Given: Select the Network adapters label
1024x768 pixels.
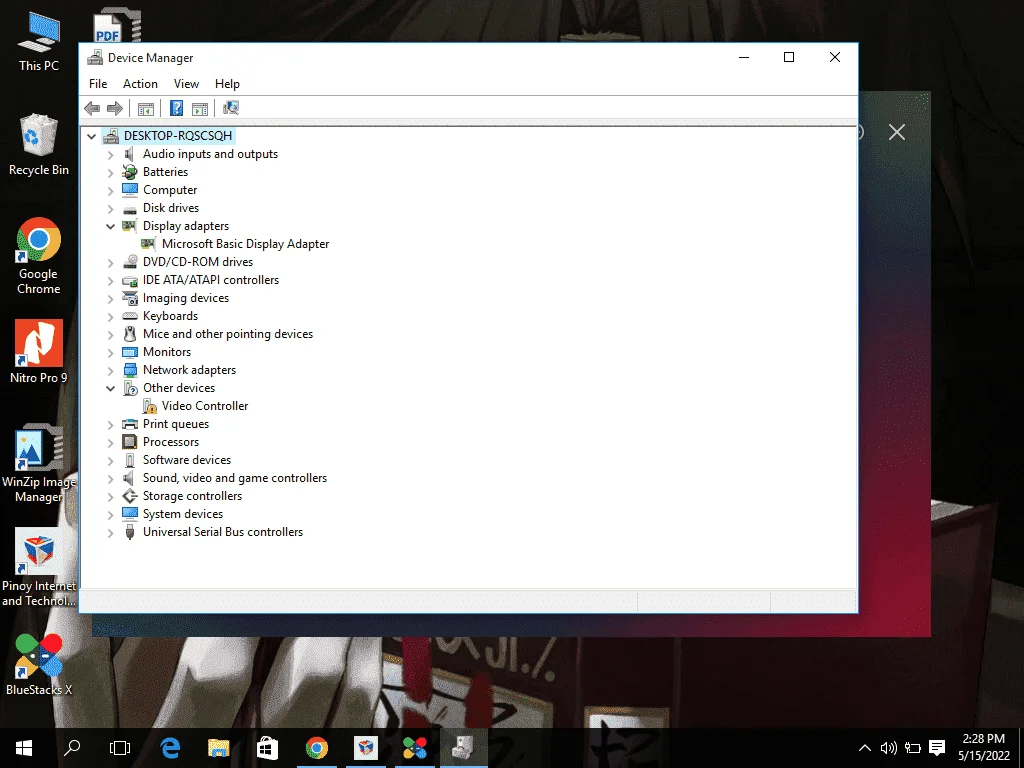Looking at the screenshot, I should (189, 370).
